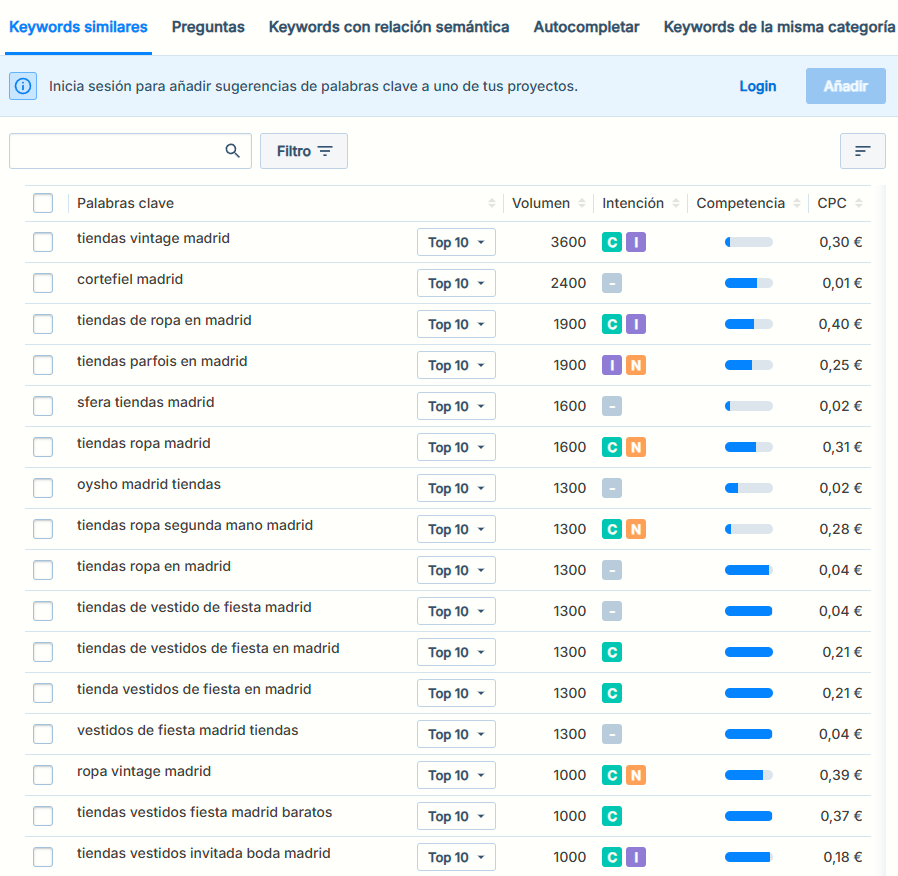Image resolution: width=898 pixels, height=876 pixels.
Task: Open the sort options icon button
Action: click(862, 151)
